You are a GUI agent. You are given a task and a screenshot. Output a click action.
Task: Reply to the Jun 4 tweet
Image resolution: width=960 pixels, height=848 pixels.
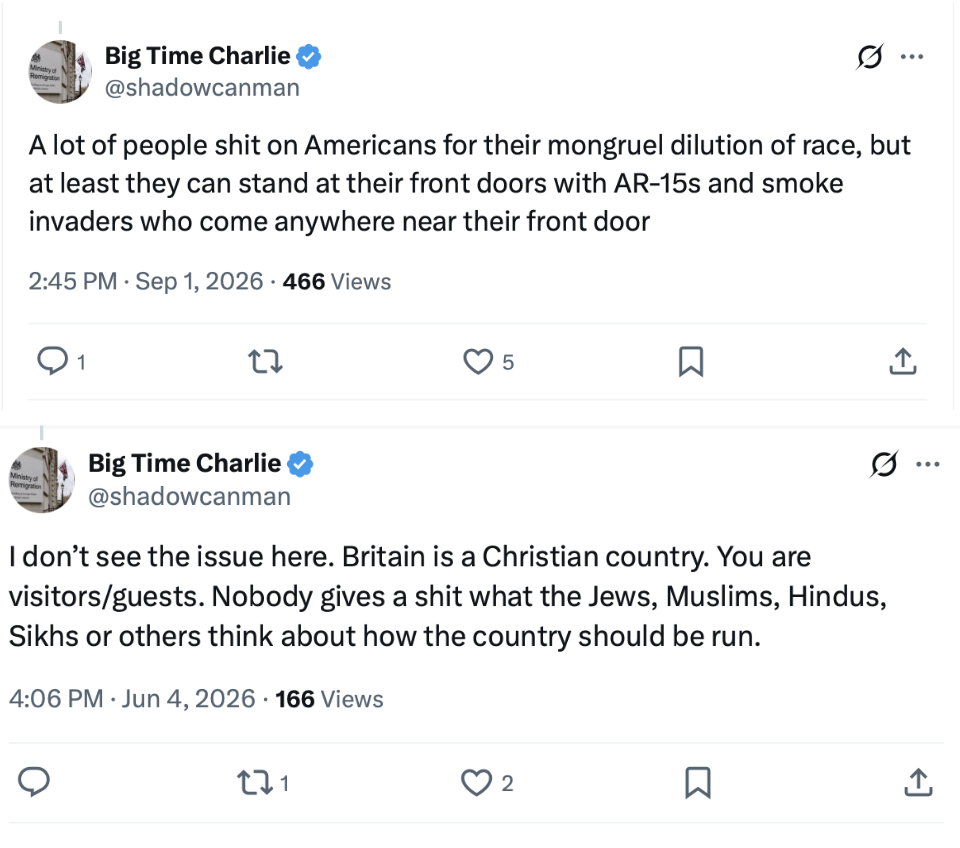34,782
